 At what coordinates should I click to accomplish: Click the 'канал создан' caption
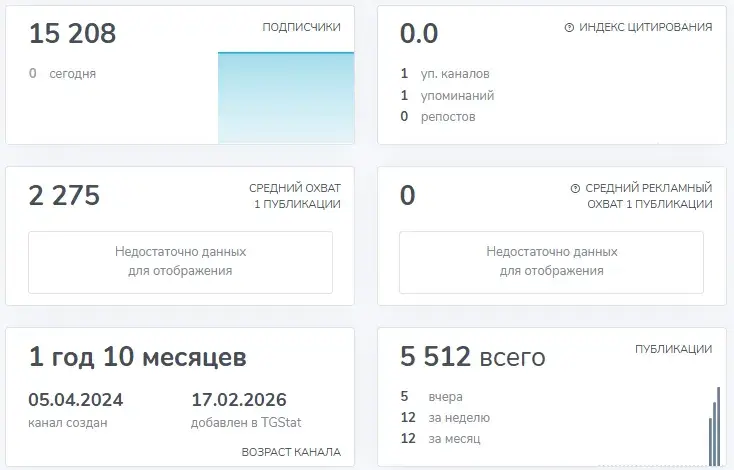[x=68, y=423]
